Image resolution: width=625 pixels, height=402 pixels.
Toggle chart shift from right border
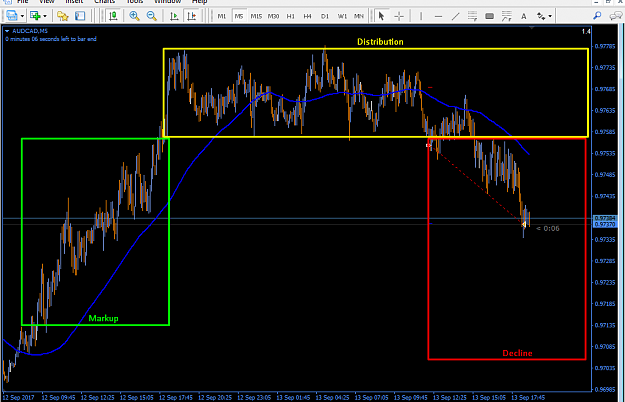pyautogui.click(x=192, y=16)
